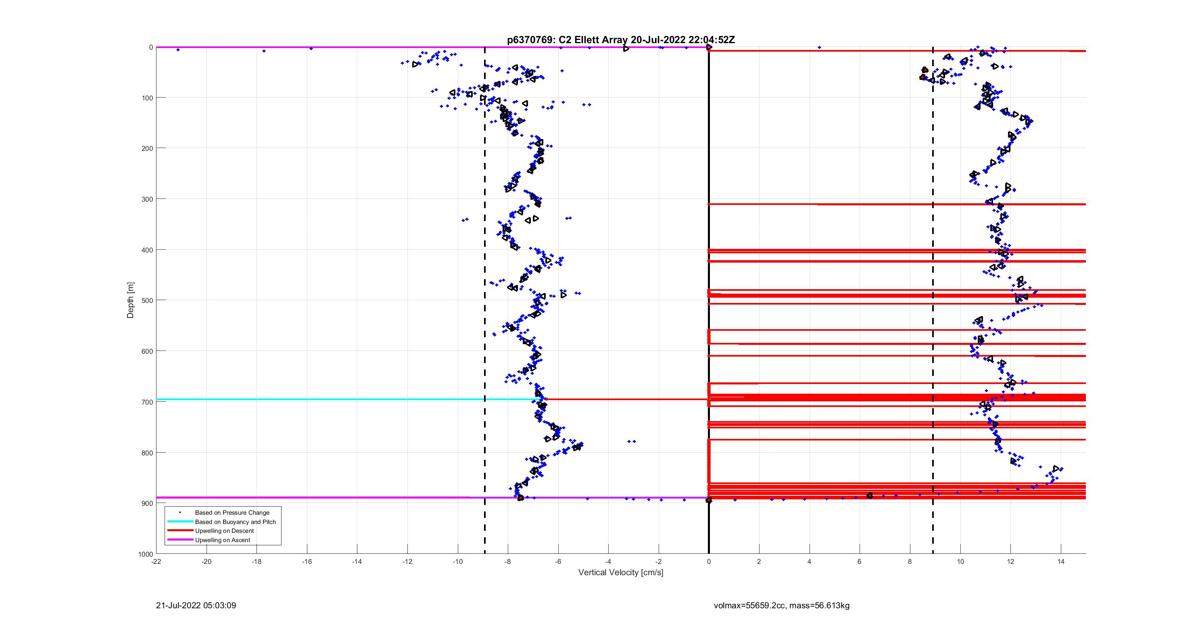Select 'volmax=55659.2cc, mass=56.613kg' footer text
Image resolution: width=1200 pixels, height=622 pixels.
click(x=781, y=605)
